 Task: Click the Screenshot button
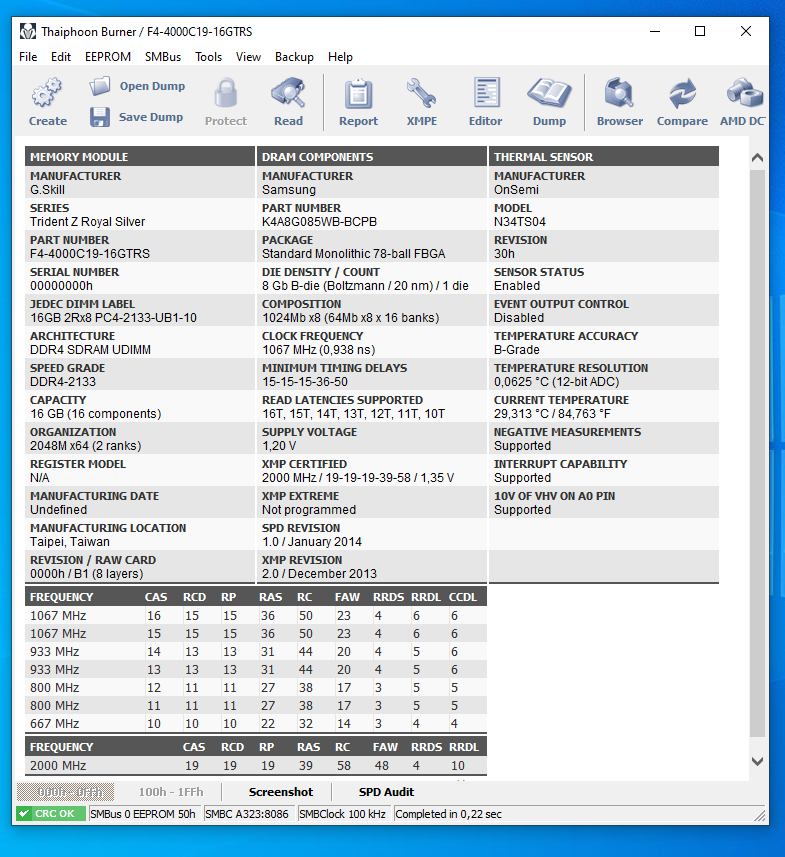[x=281, y=792]
